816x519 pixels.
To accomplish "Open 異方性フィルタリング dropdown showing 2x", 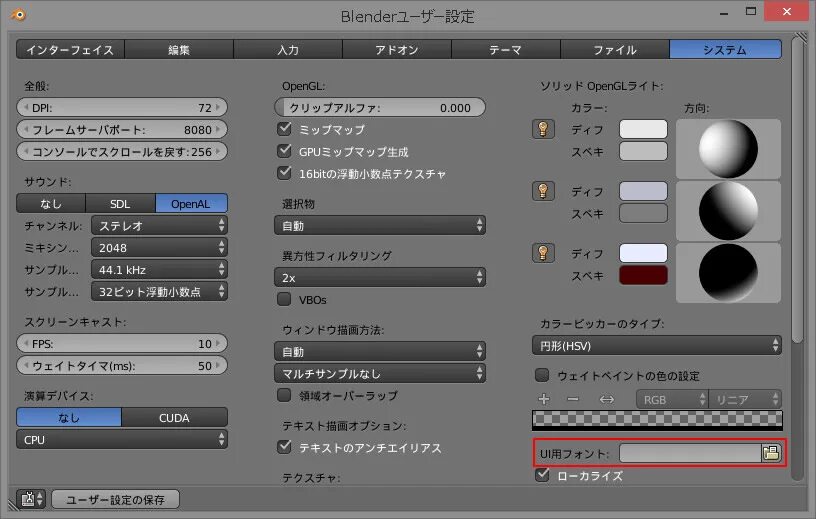I will 380,277.
